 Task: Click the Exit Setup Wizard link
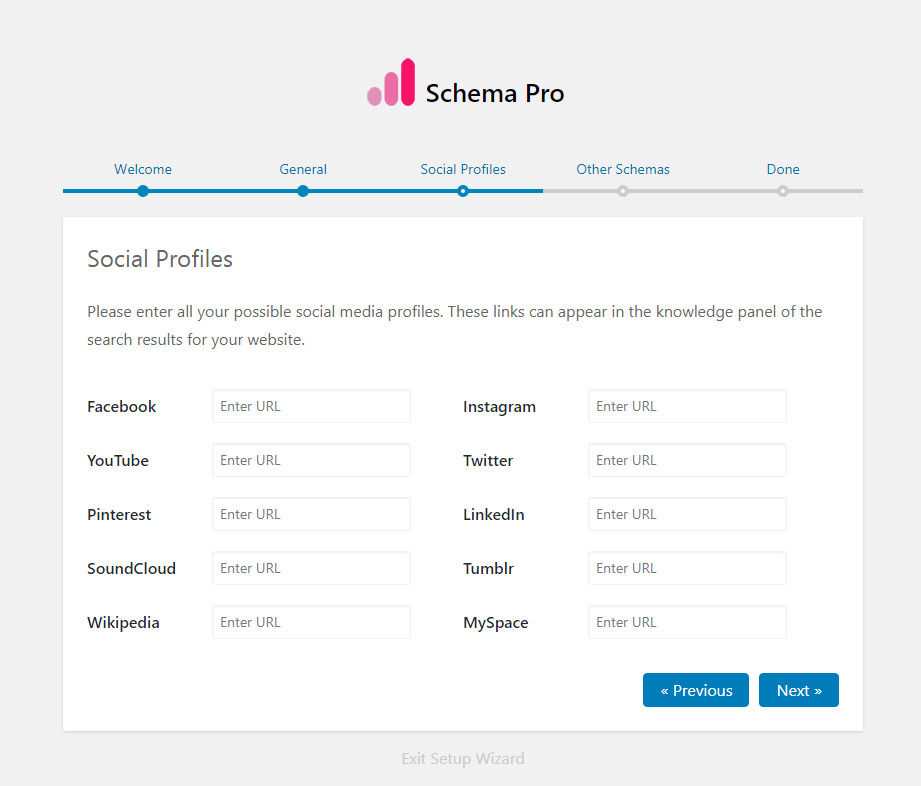463,759
